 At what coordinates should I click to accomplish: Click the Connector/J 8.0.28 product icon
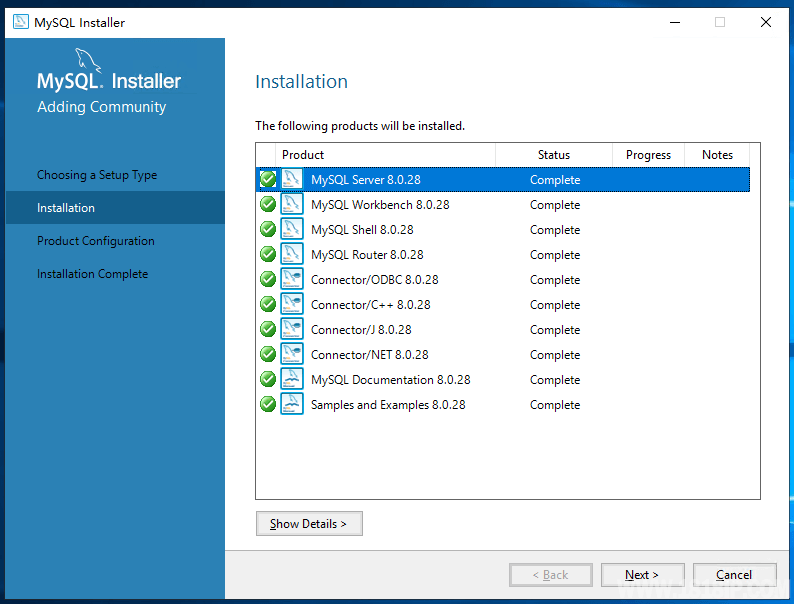tap(292, 329)
